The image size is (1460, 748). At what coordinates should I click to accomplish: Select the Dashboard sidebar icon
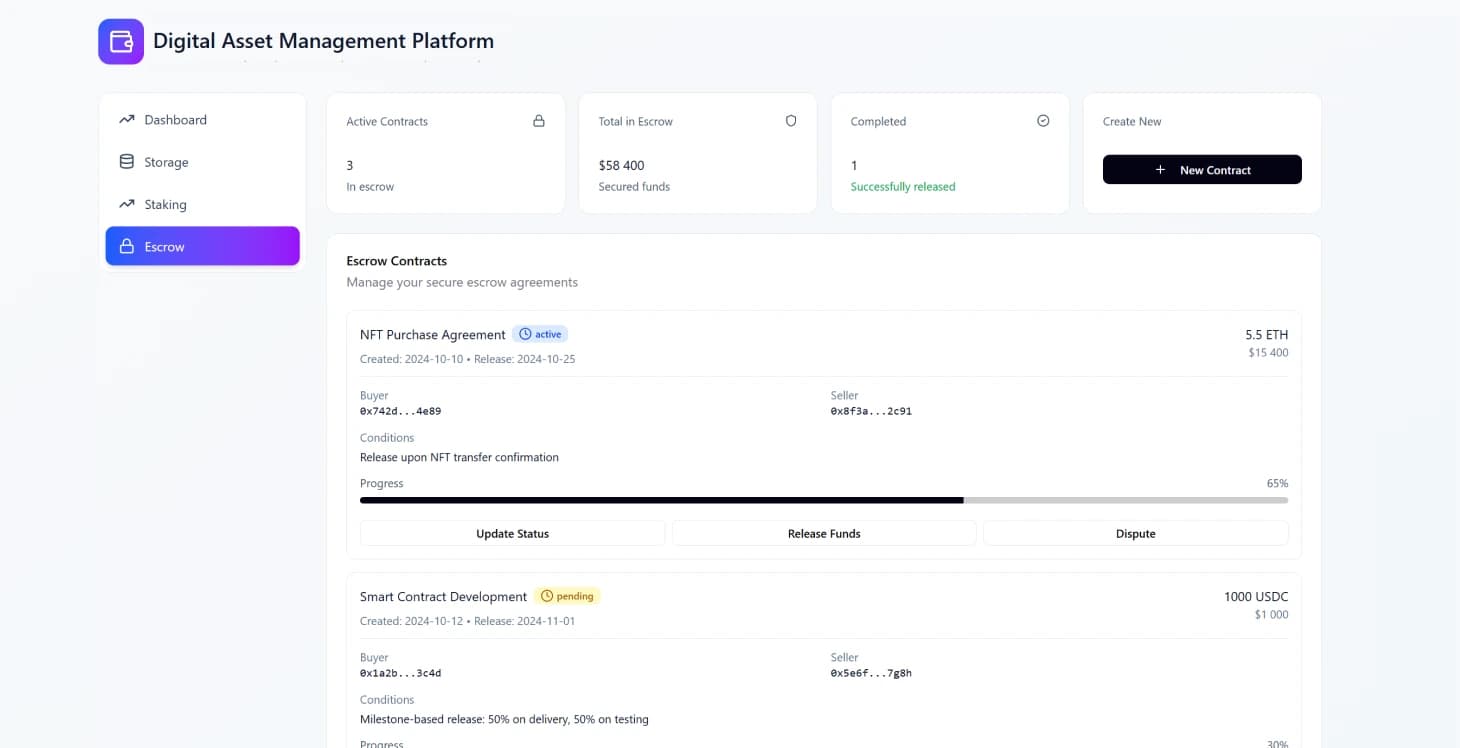pyautogui.click(x=126, y=119)
